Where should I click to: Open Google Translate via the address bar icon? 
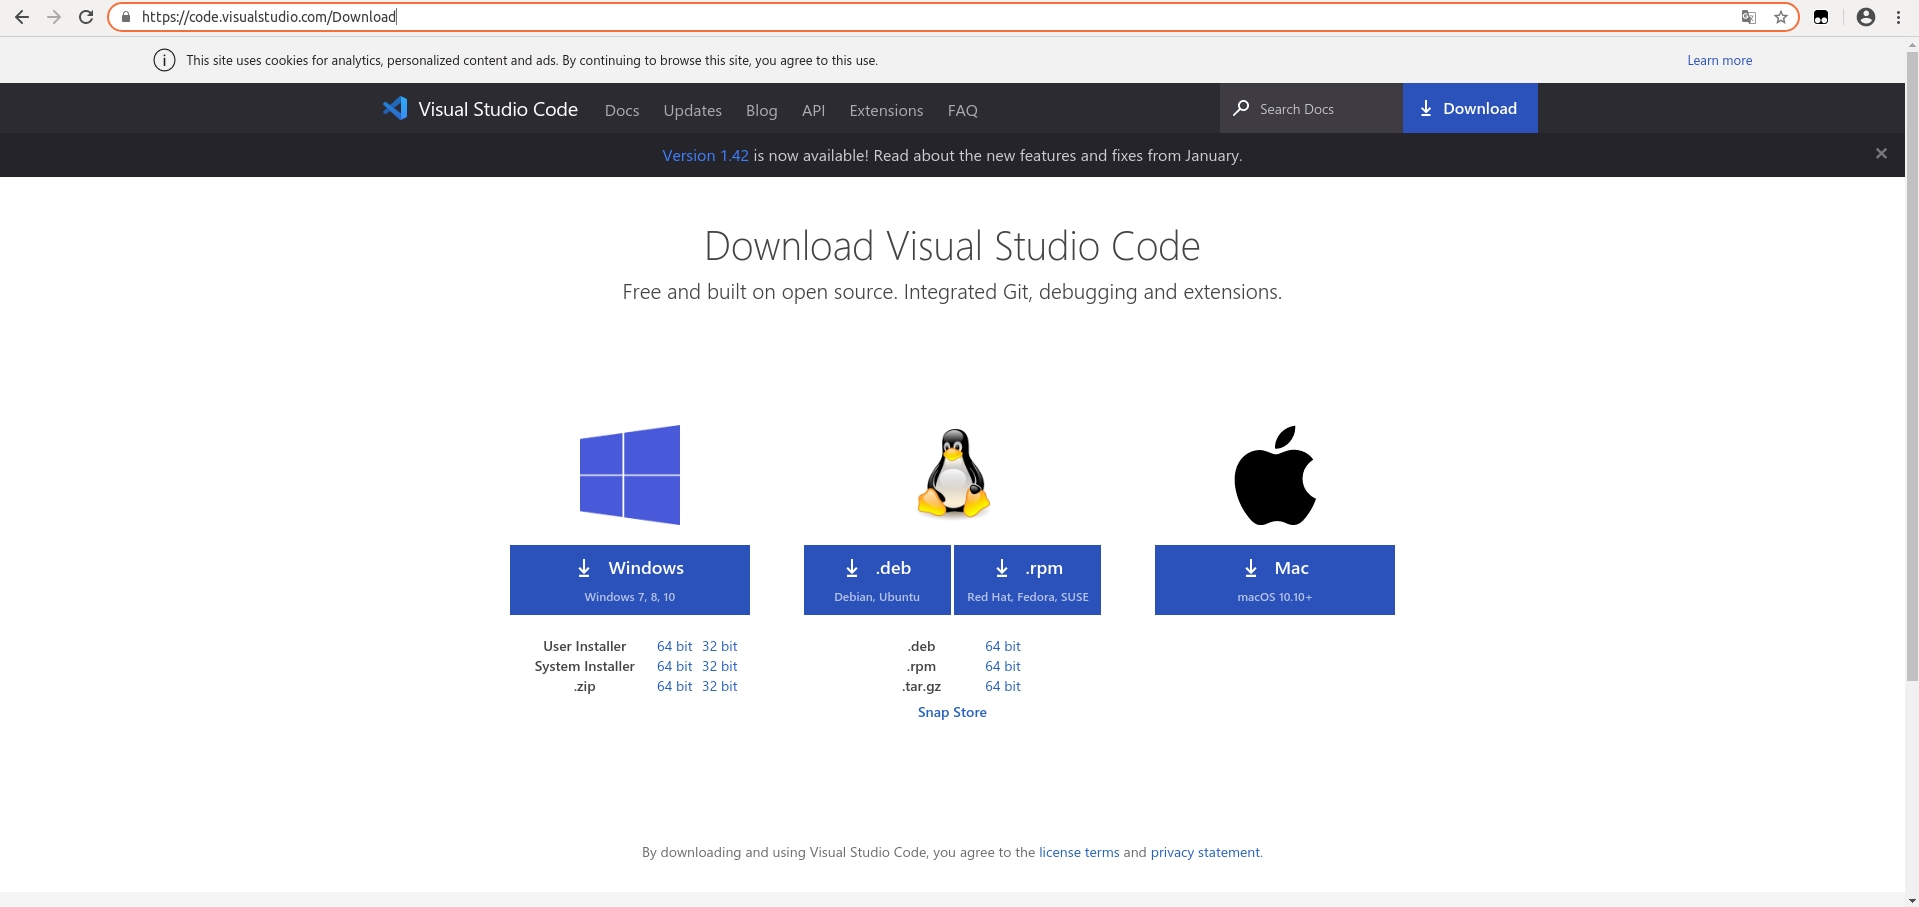click(x=1747, y=17)
